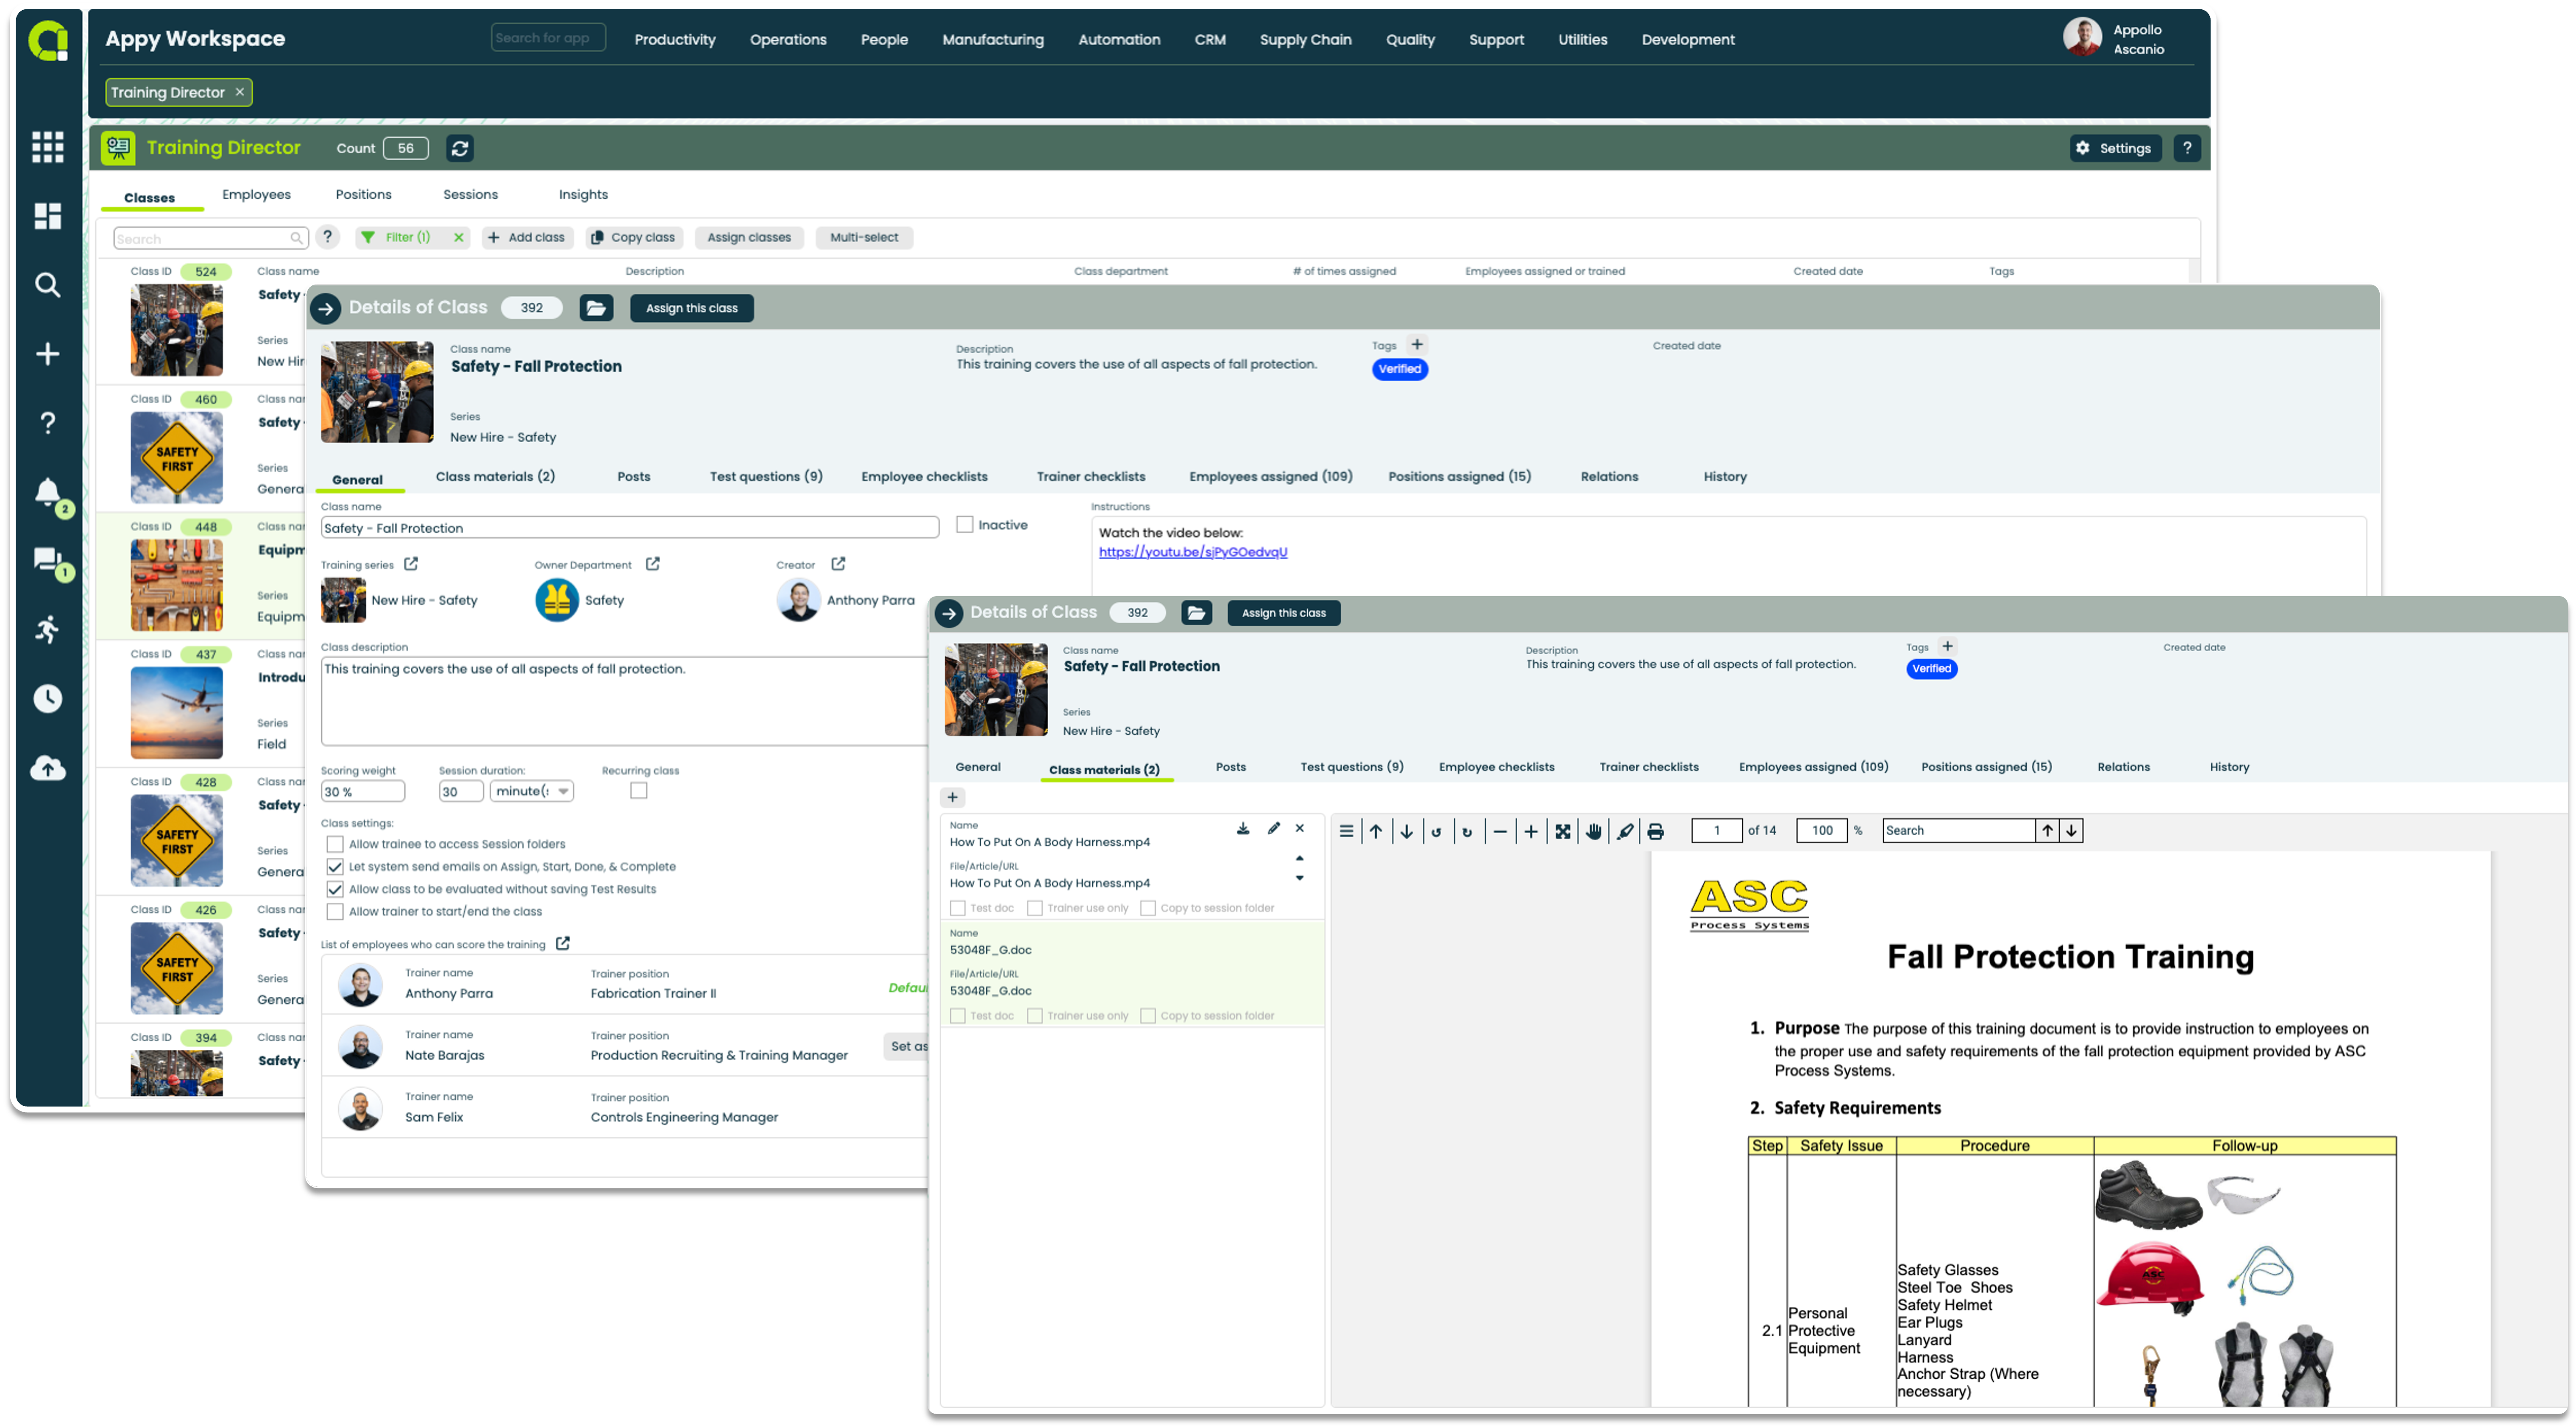Check Trainer use only for 5304BF_G.doc

pyautogui.click(x=1035, y=1016)
